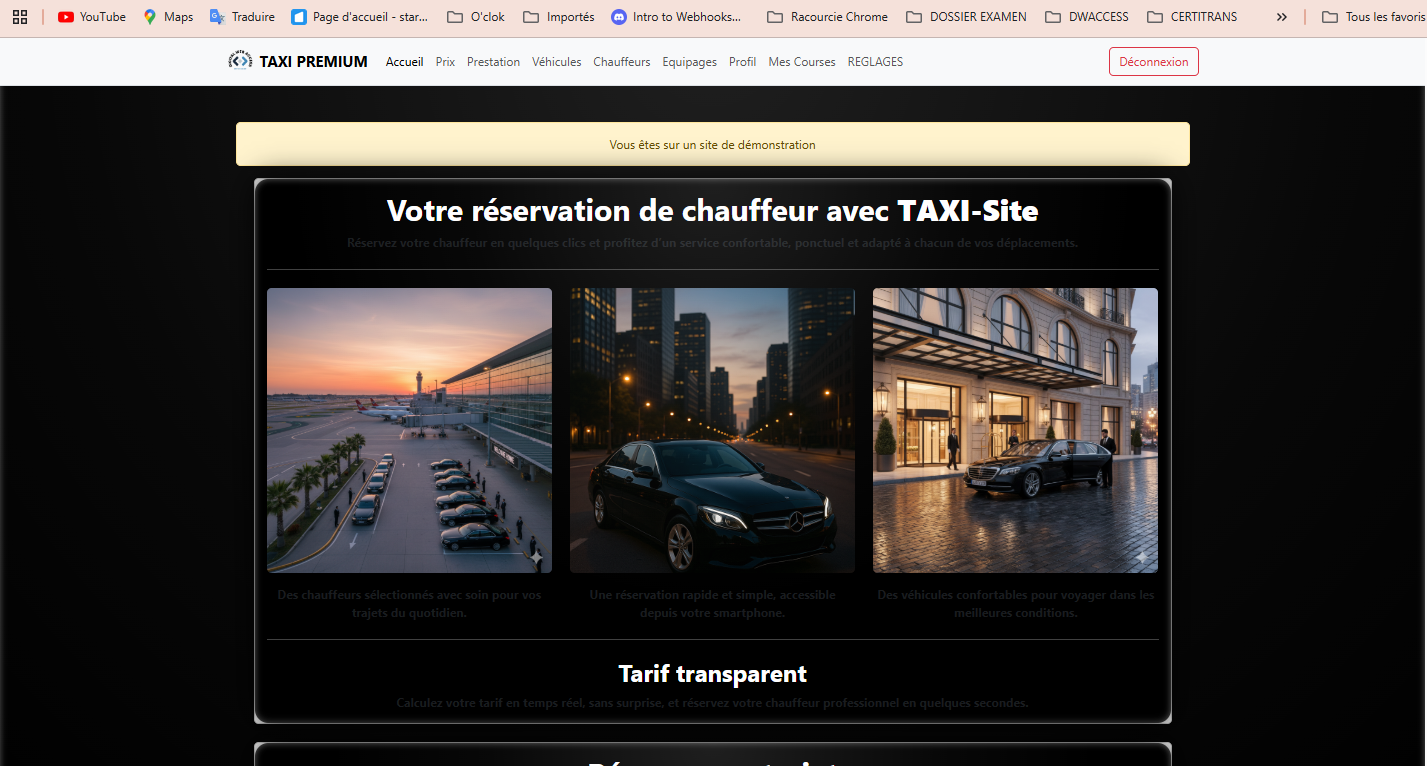Click the apps grid icon
1427x766 pixels.
click(x=20, y=16)
